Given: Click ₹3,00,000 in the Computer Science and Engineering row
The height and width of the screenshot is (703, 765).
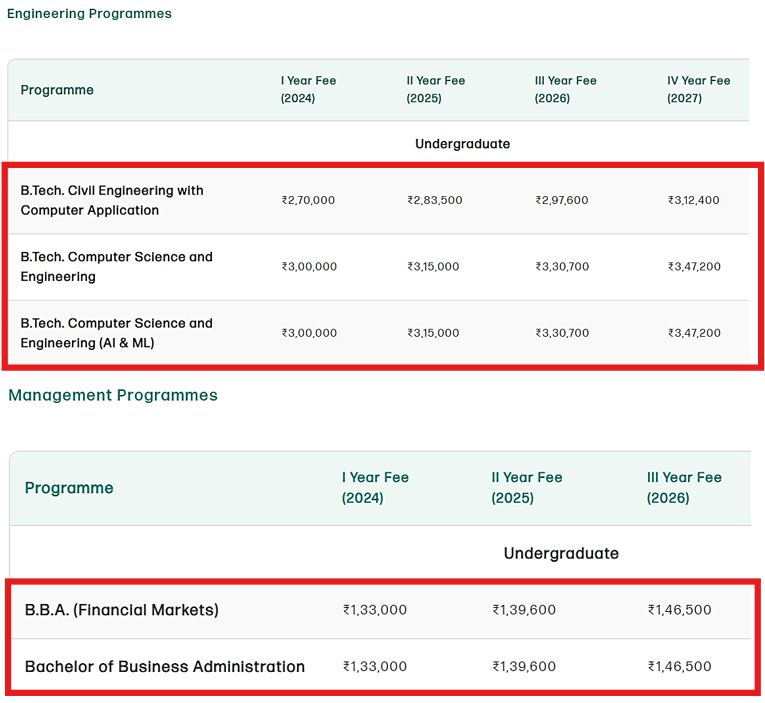Looking at the screenshot, I should [x=309, y=266].
